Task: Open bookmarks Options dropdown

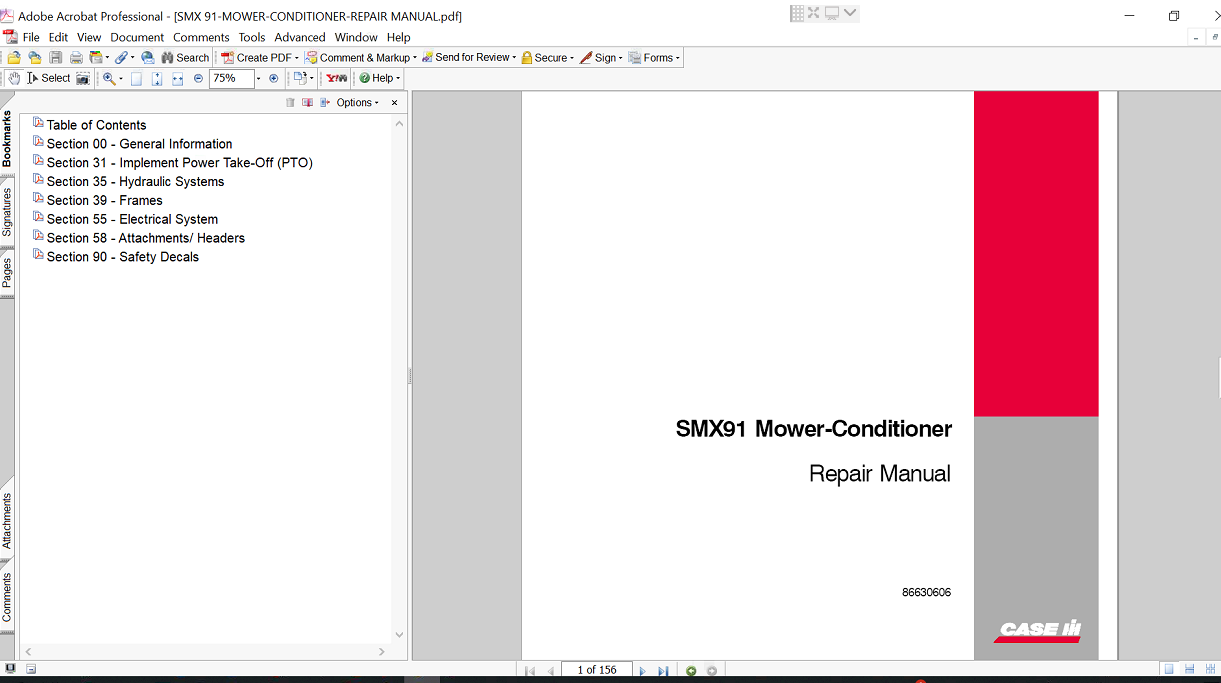Action: pos(357,103)
